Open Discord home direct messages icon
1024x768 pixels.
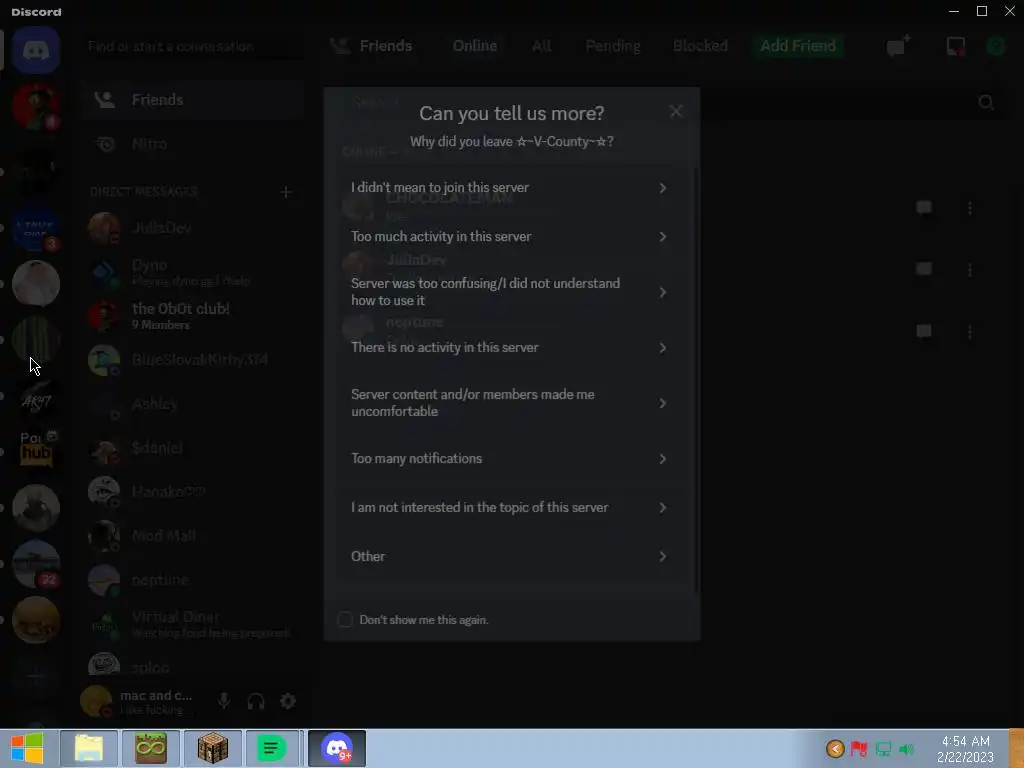point(36,50)
